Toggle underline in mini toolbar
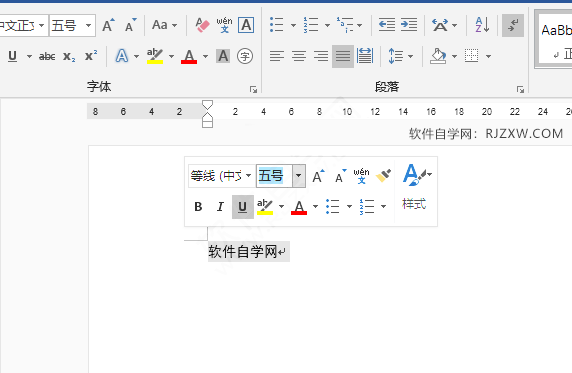572x373 pixels. 243,207
